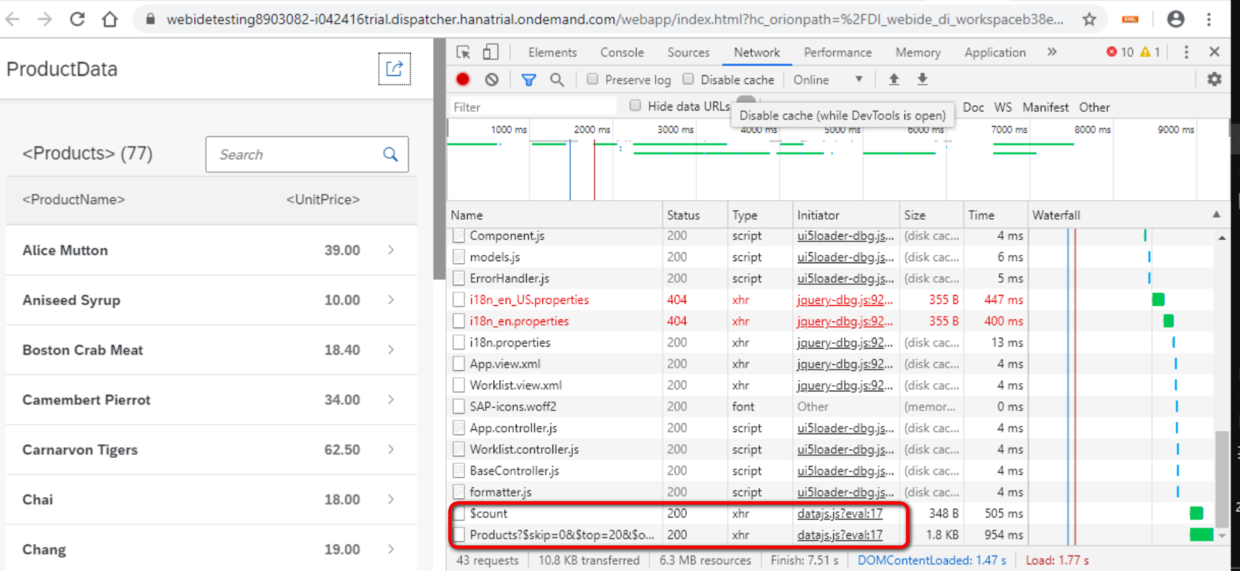Screen dimensions: 1240x571
Task: Open the Online throttling dropdown
Action: pos(828,80)
